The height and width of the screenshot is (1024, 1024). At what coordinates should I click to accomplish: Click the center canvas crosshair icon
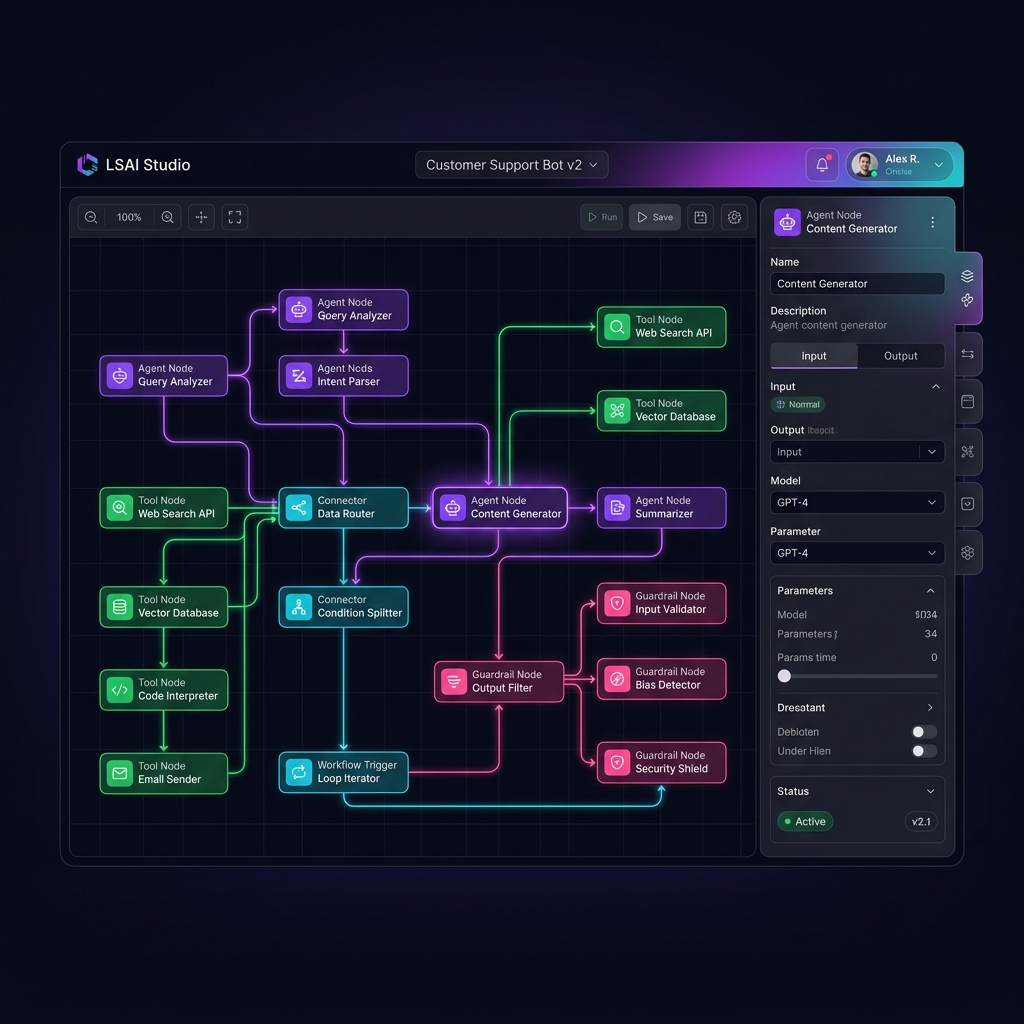click(x=201, y=217)
